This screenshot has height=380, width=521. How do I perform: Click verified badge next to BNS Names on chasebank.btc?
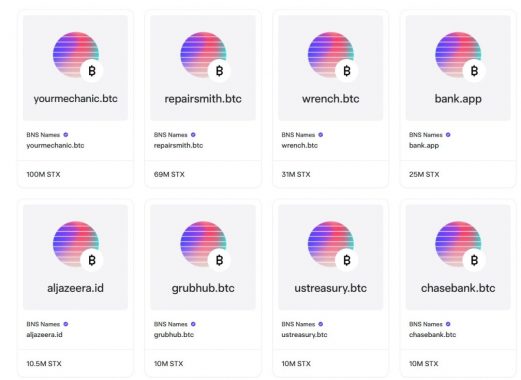448,324
